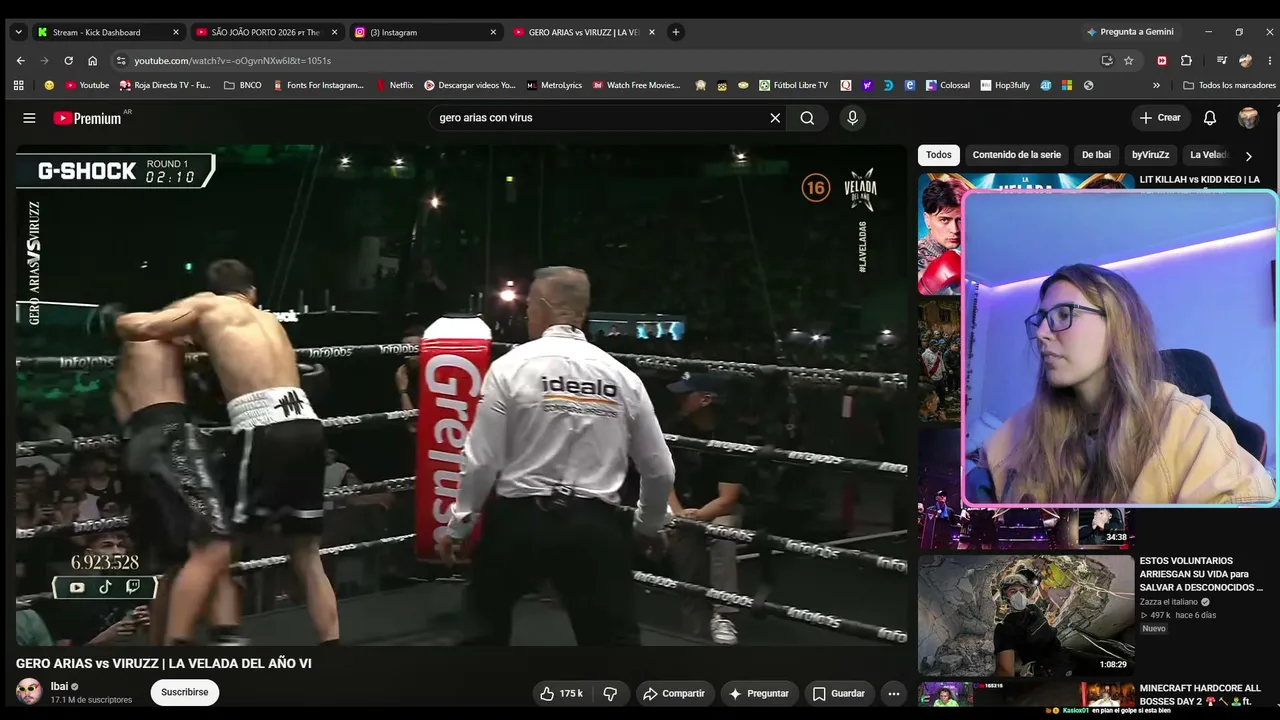
Task: Open a new browser tab
Action: [676, 32]
